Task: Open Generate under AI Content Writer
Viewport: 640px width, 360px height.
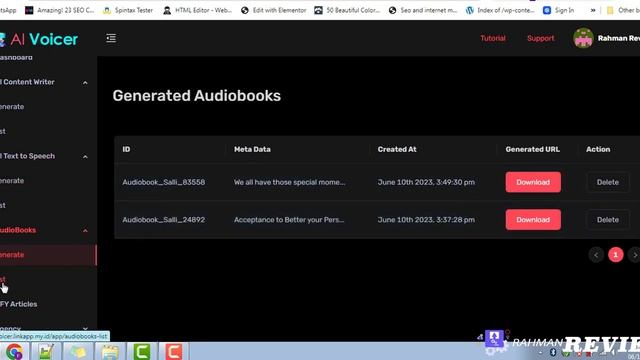Action: point(12,107)
